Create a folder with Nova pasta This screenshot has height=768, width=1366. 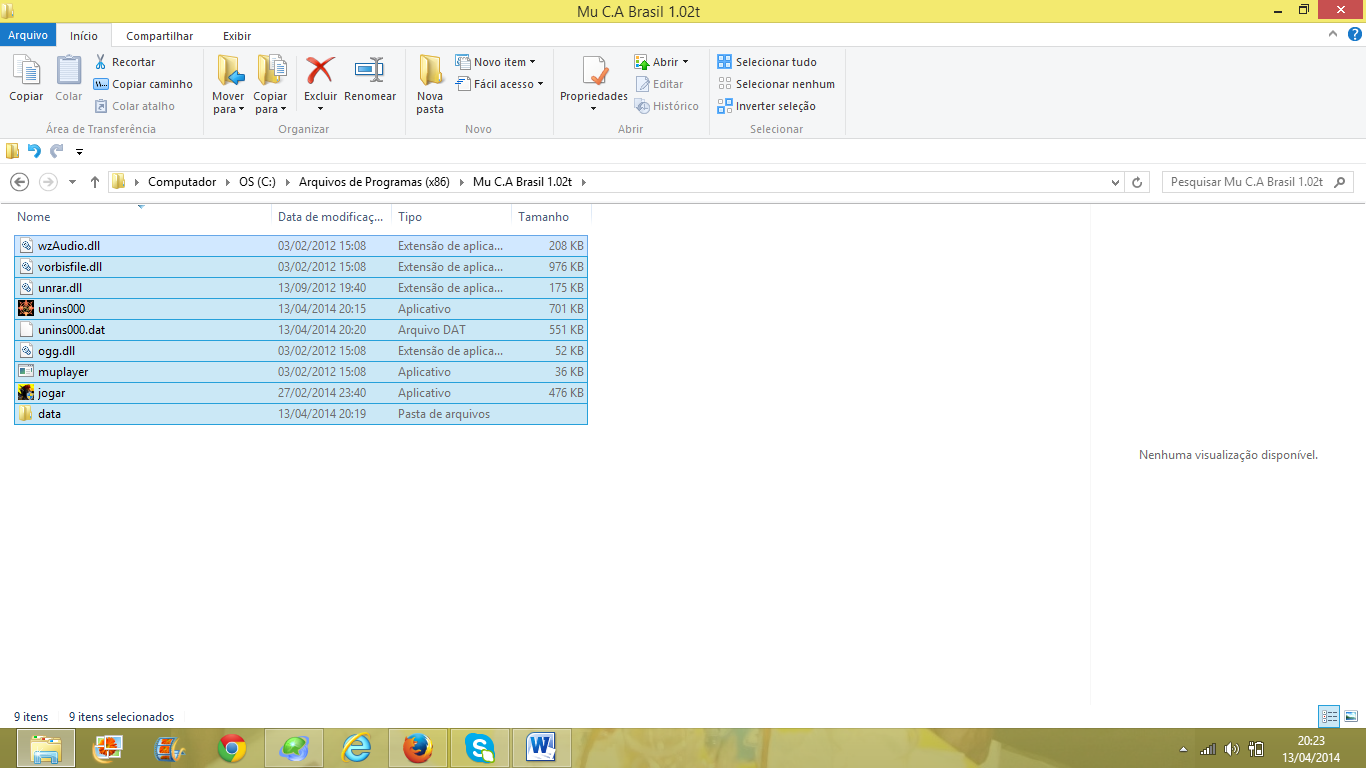[x=430, y=83]
